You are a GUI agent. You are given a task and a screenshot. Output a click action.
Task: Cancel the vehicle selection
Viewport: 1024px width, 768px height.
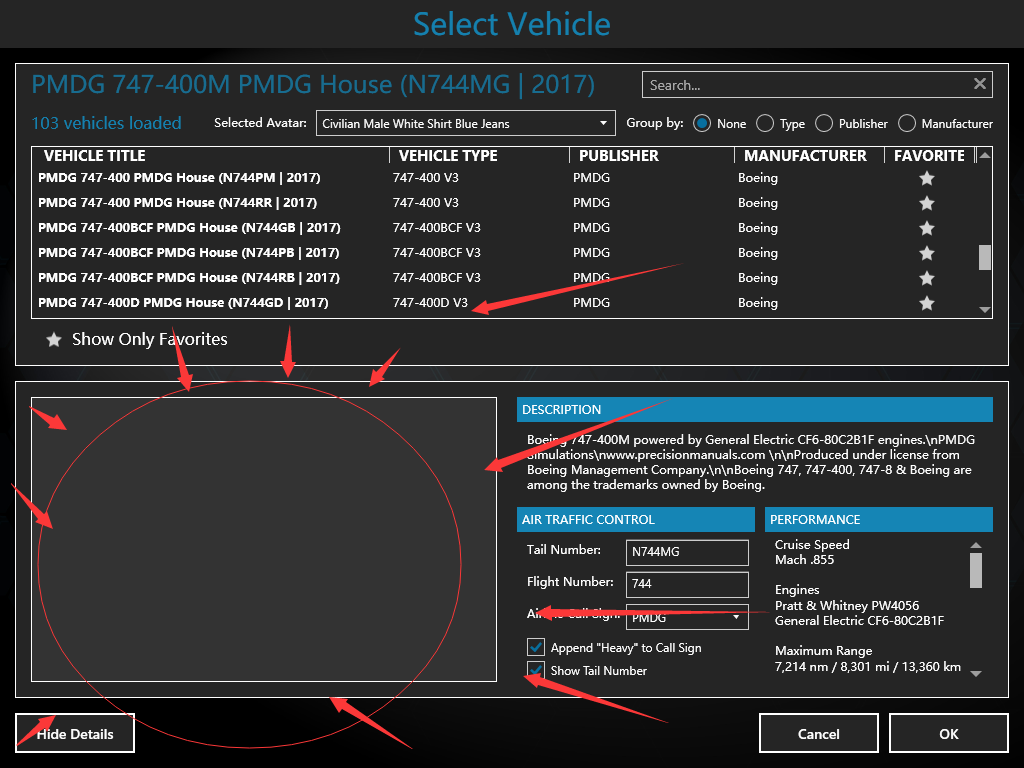coord(818,733)
